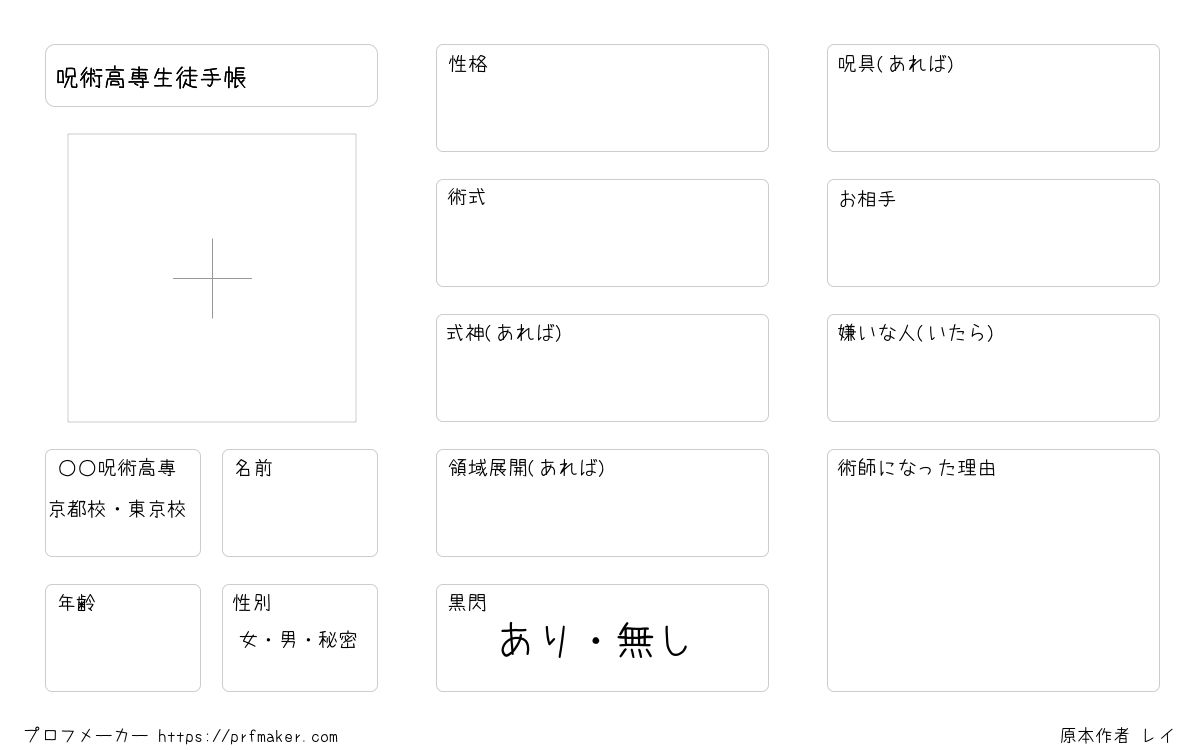Viewport: 1200px width, 750px height.
Task: Pick 男 in the 性別 box
Action: pos(288,640)
